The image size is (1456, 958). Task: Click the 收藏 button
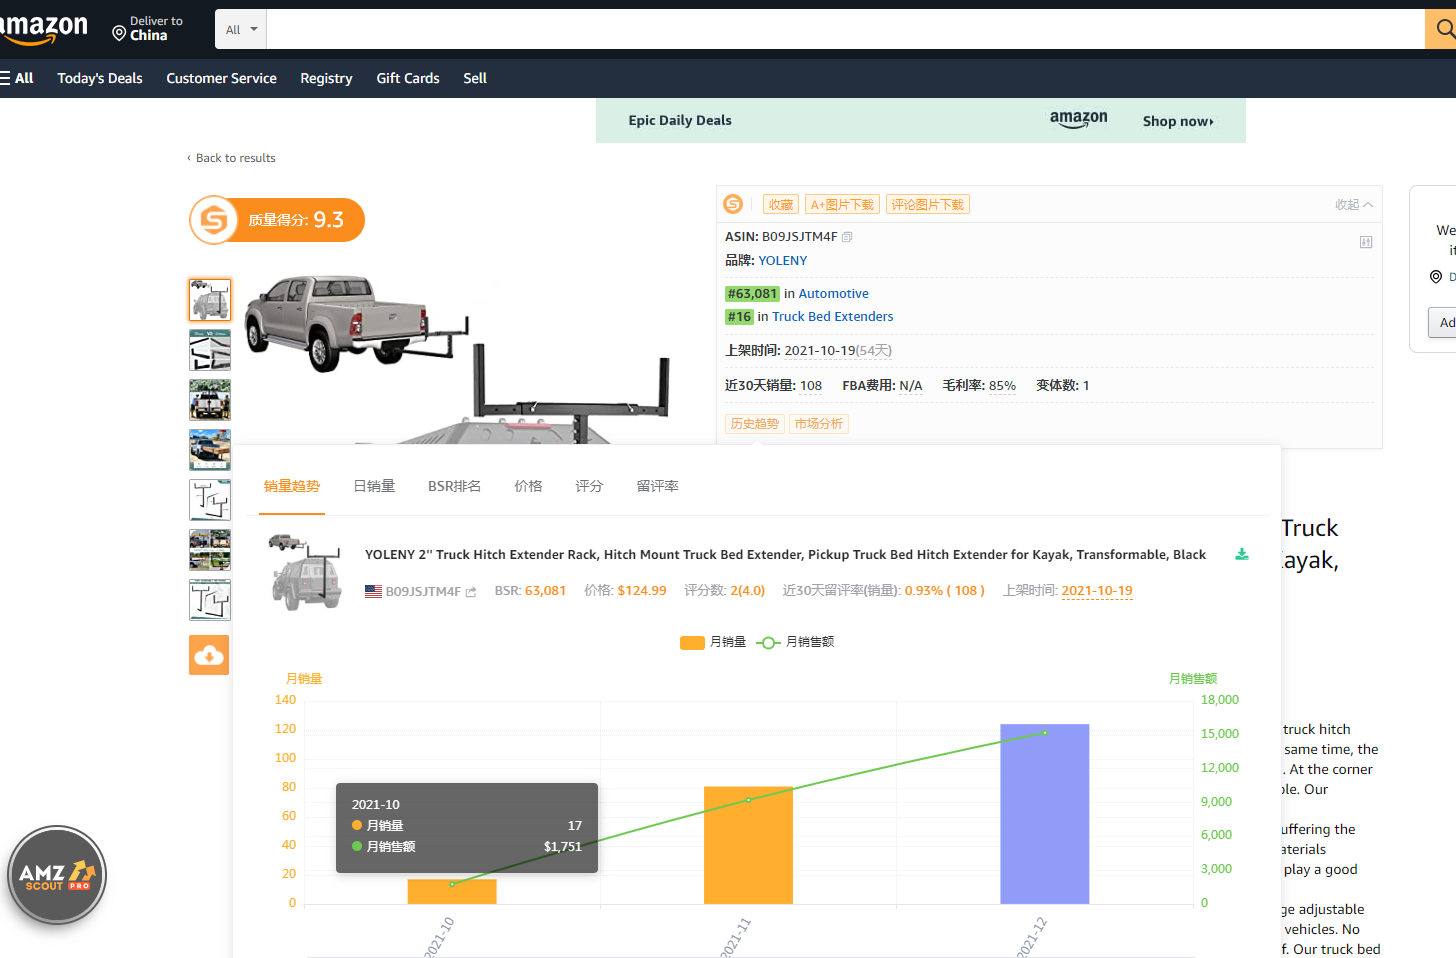point(781,204)
